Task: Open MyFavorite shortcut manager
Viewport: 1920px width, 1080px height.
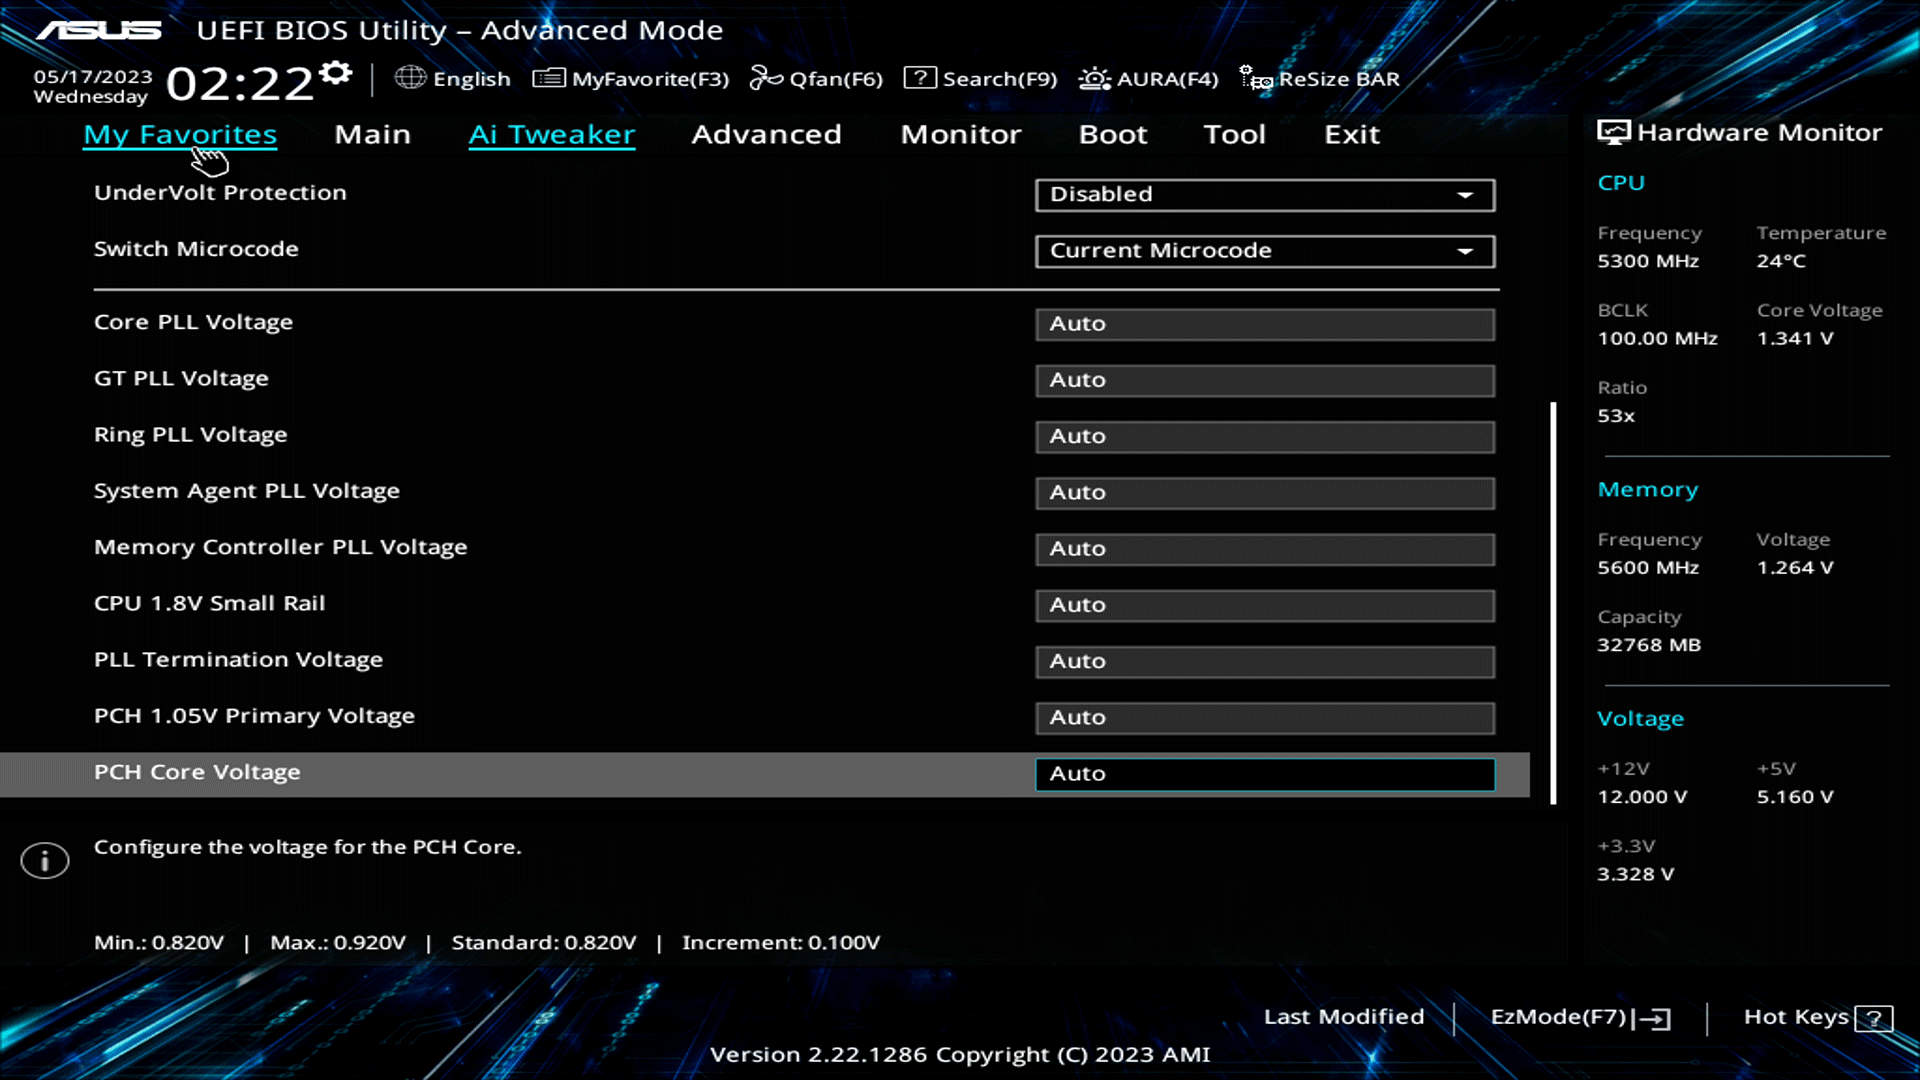Action: tap(646, 78)
